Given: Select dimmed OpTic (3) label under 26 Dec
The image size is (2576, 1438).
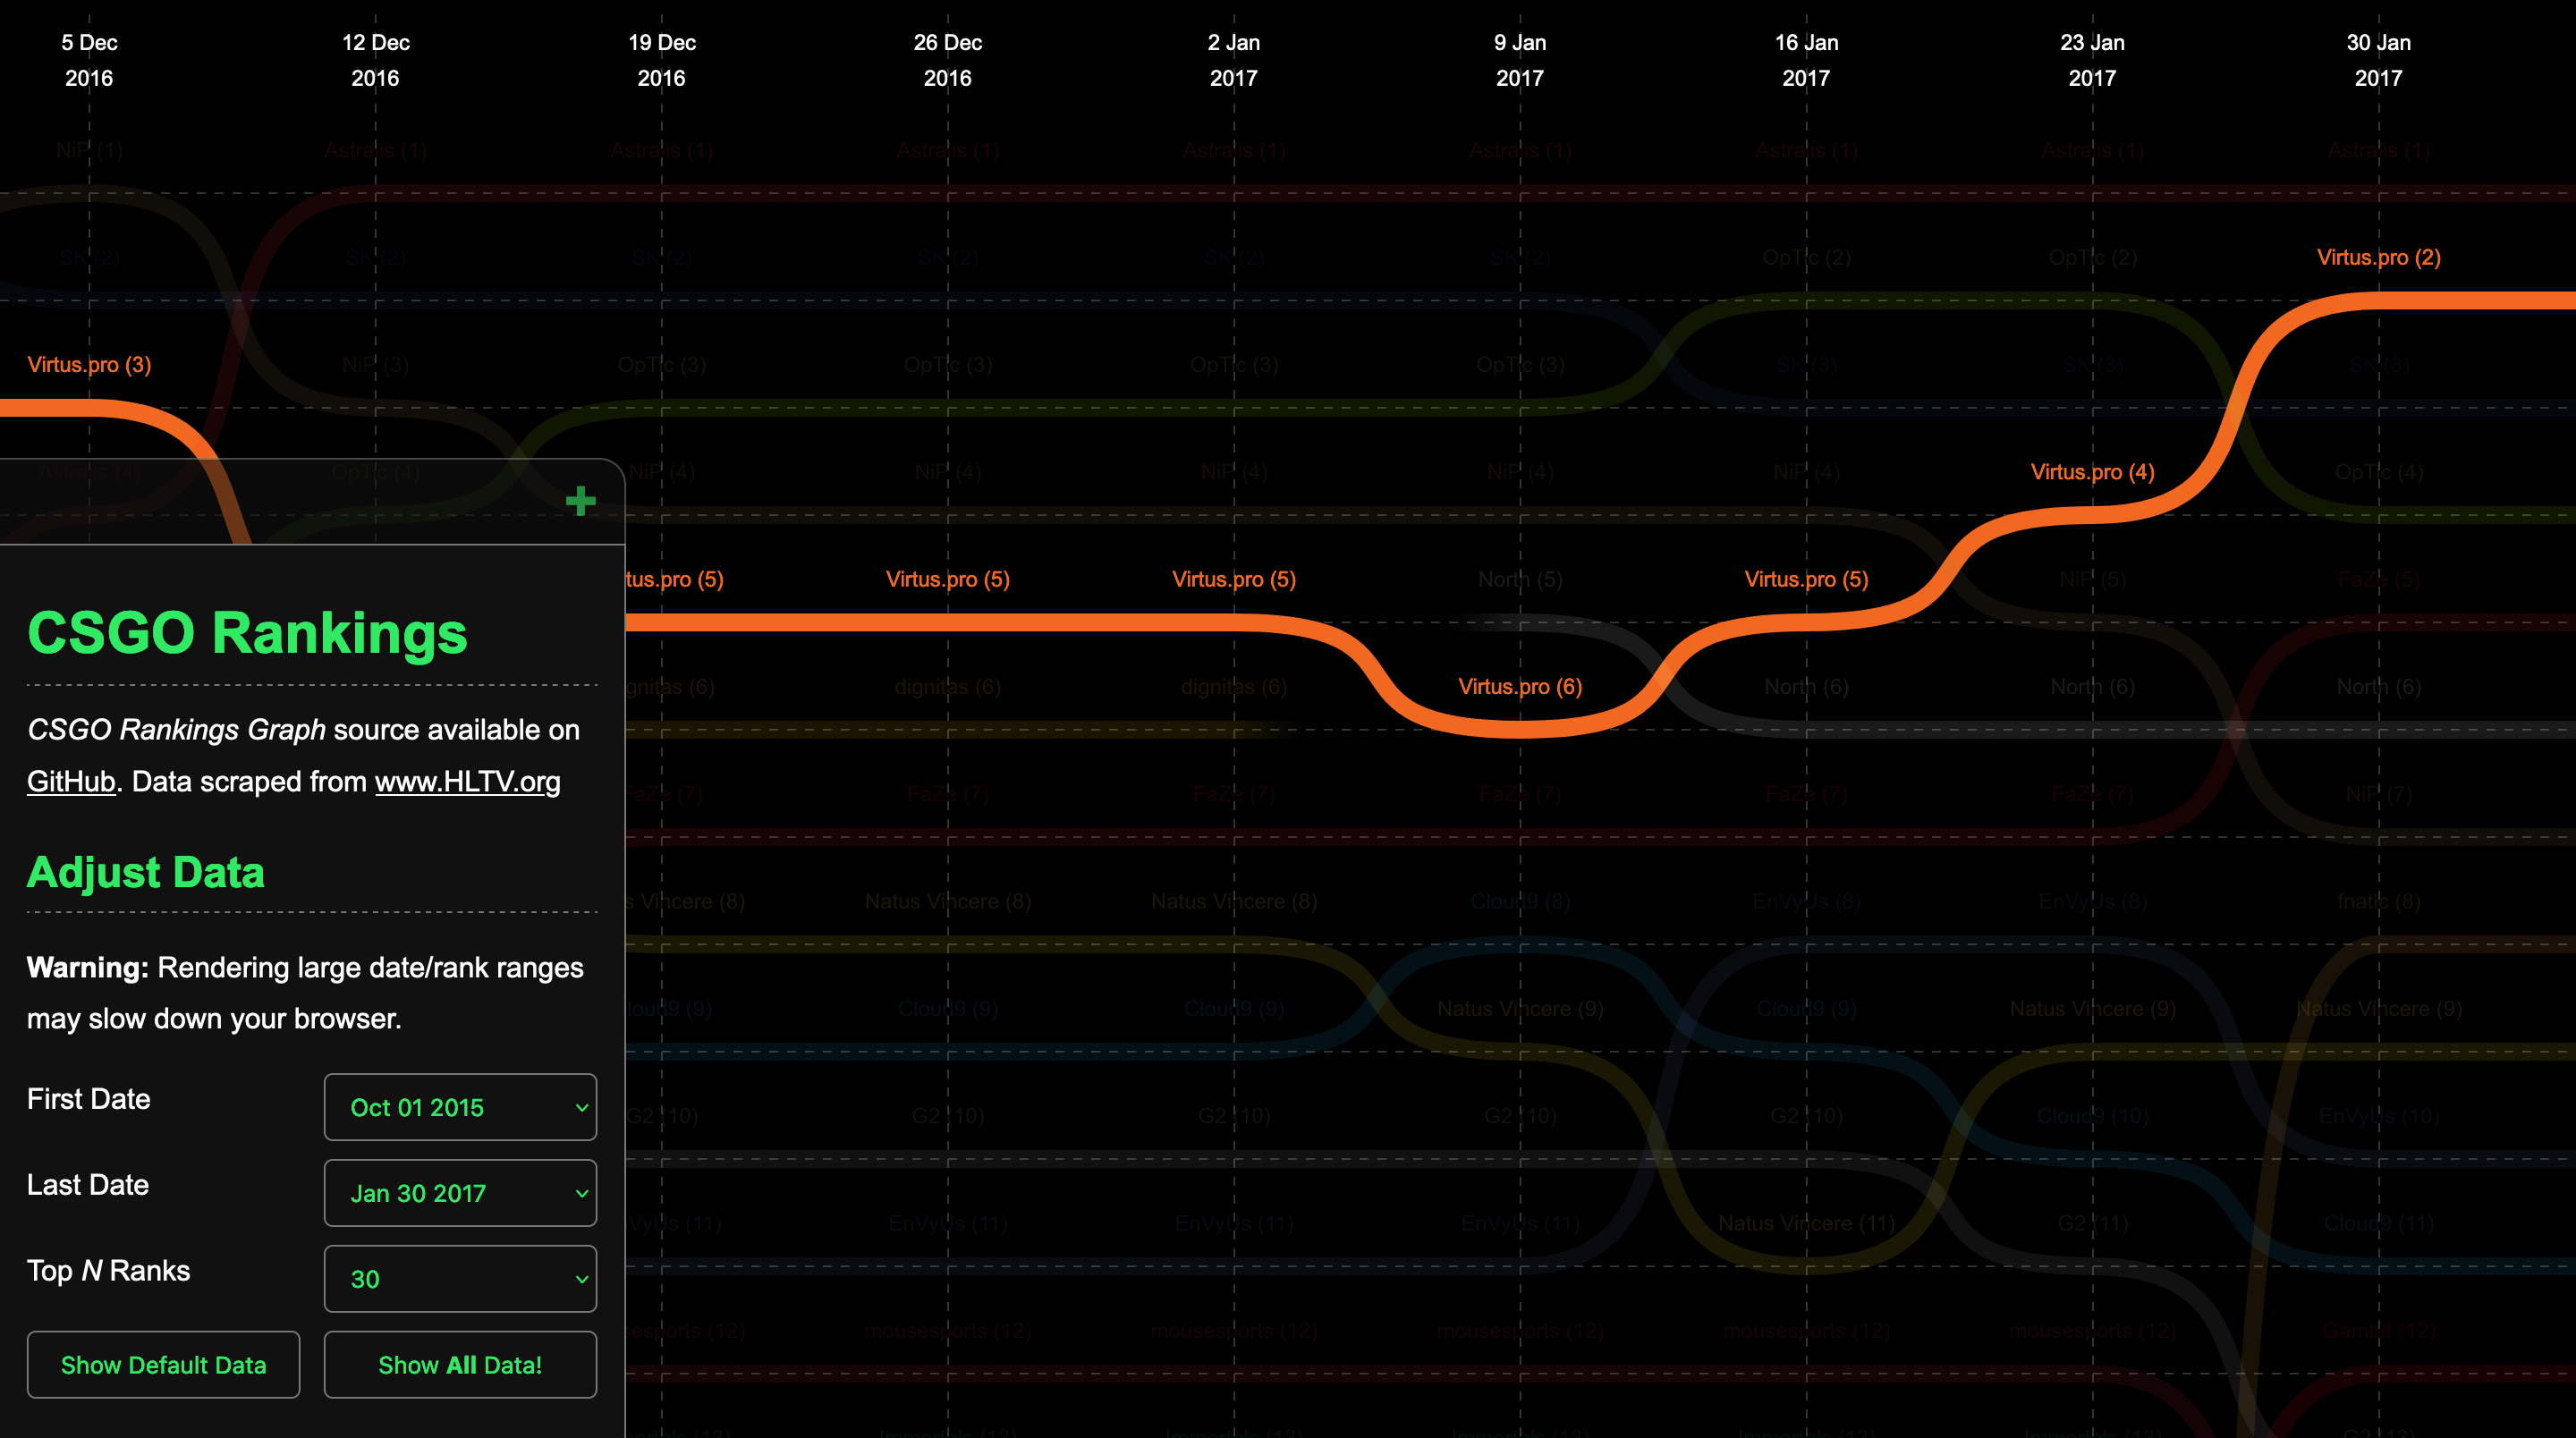Looking at the screenshot, I should coord(947,364).
